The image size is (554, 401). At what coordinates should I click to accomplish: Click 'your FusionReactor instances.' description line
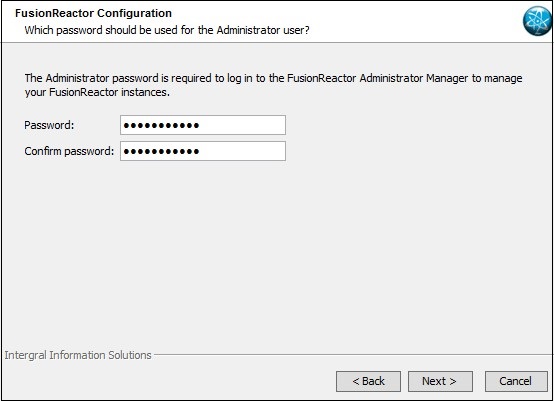point(97,92)
